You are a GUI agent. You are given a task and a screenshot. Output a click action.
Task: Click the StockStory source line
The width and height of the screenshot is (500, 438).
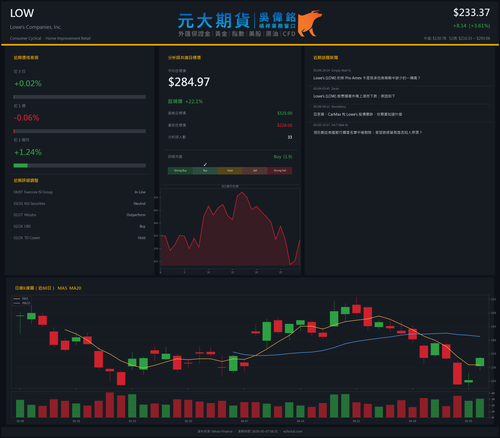point(330,107)
